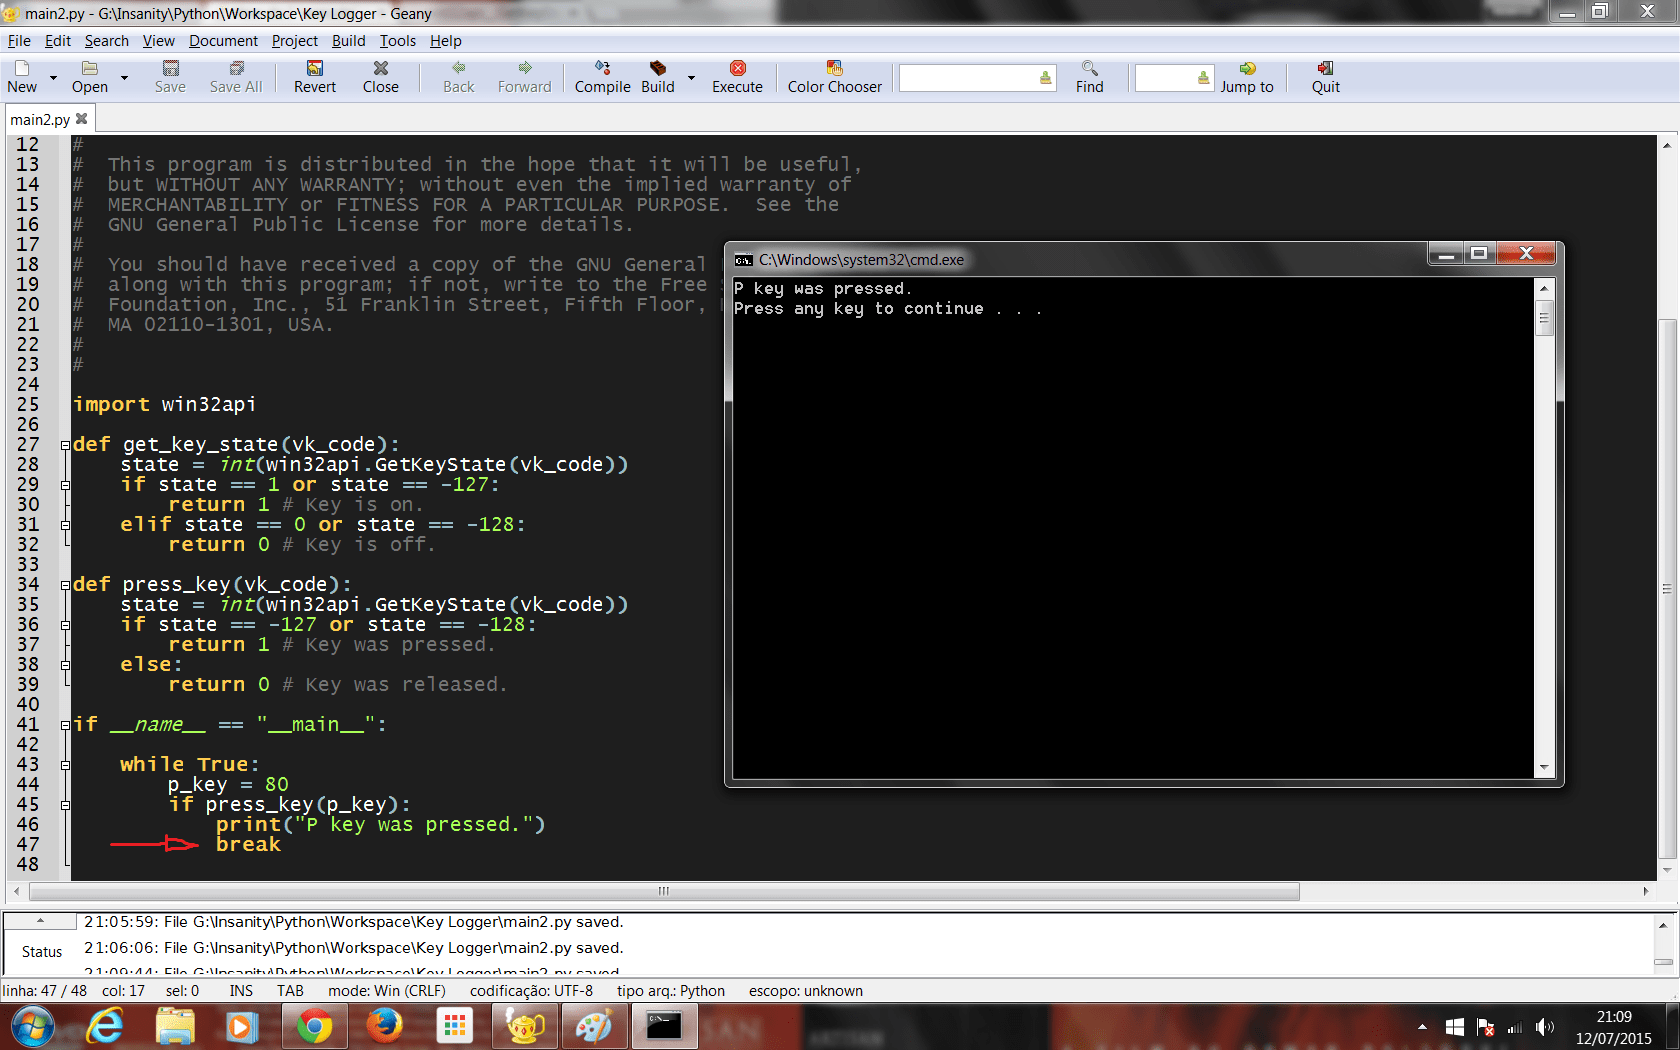1680x1050 pixels.
Task: Open the template dropdown beside New
Action: point(52,77)
